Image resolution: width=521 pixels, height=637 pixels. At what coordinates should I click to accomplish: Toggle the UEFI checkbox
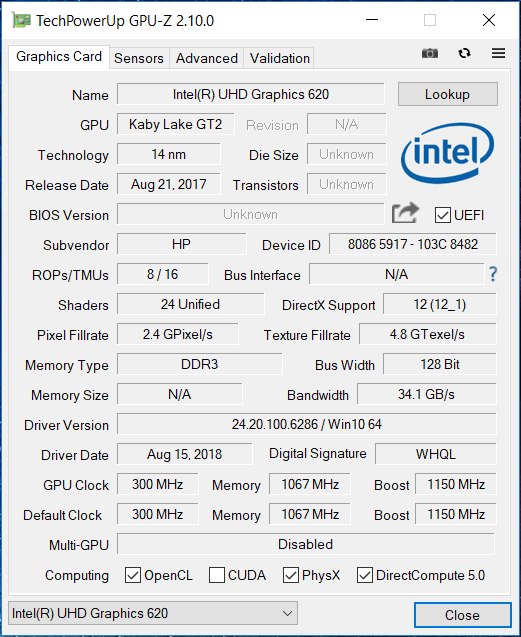443,215
